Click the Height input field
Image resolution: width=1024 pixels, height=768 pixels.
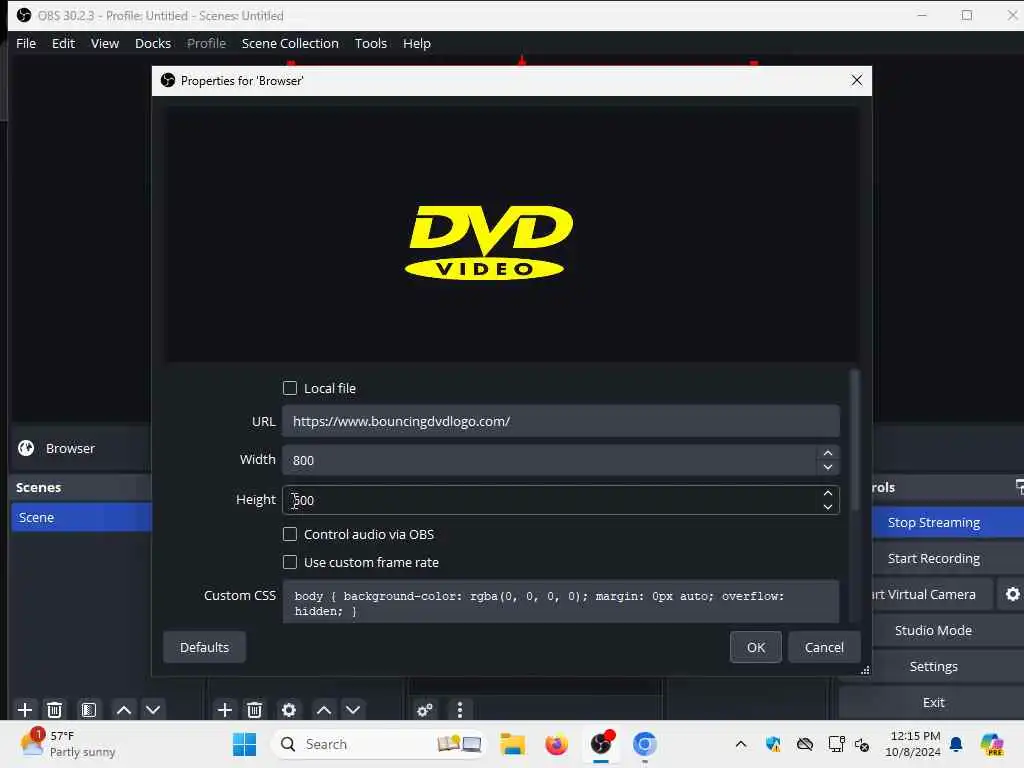point(549,500)
